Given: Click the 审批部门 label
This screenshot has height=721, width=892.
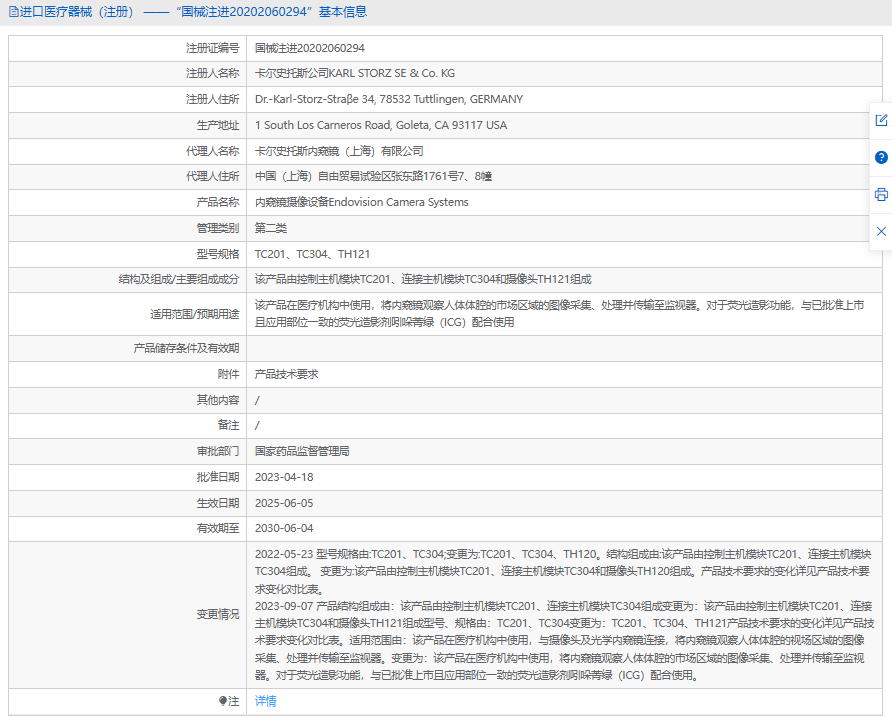Looking at the screenshot, I should point(218,451).
